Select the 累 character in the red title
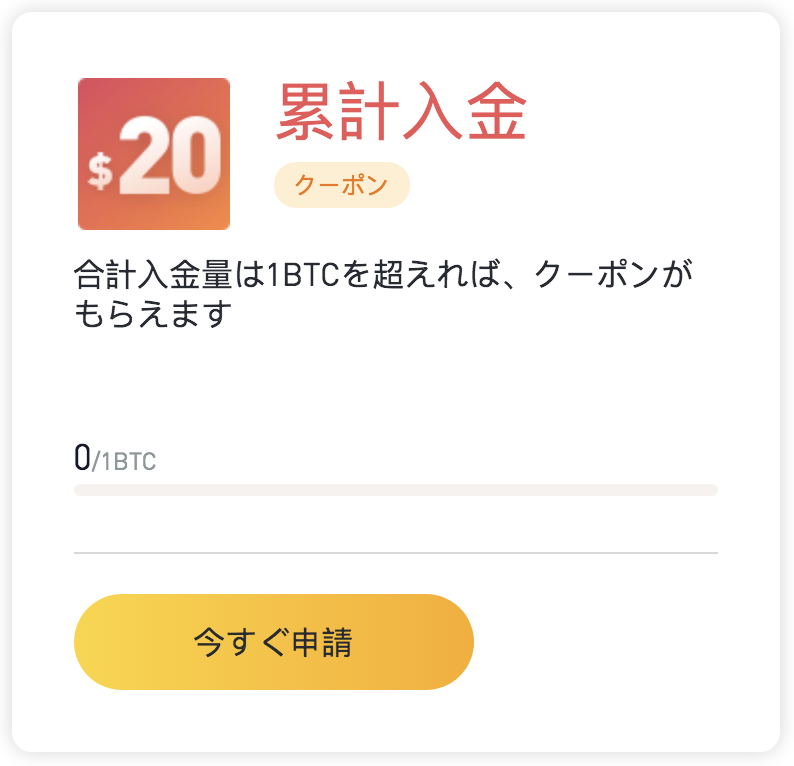The height and width of the screenshot is (766, 794). [x=306, y=110]
